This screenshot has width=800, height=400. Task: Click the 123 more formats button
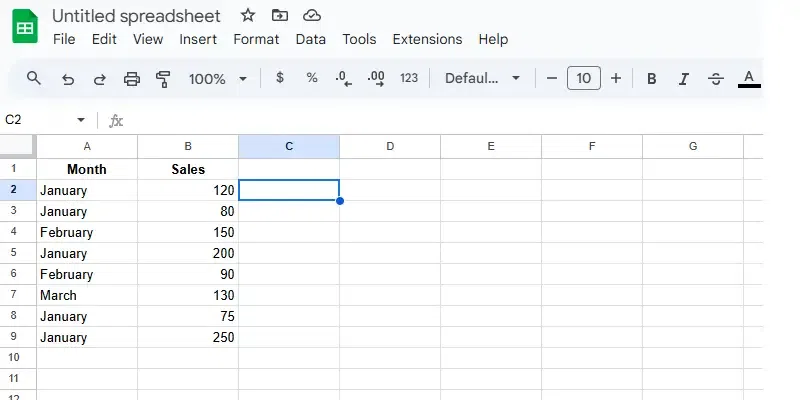[409, 78]
